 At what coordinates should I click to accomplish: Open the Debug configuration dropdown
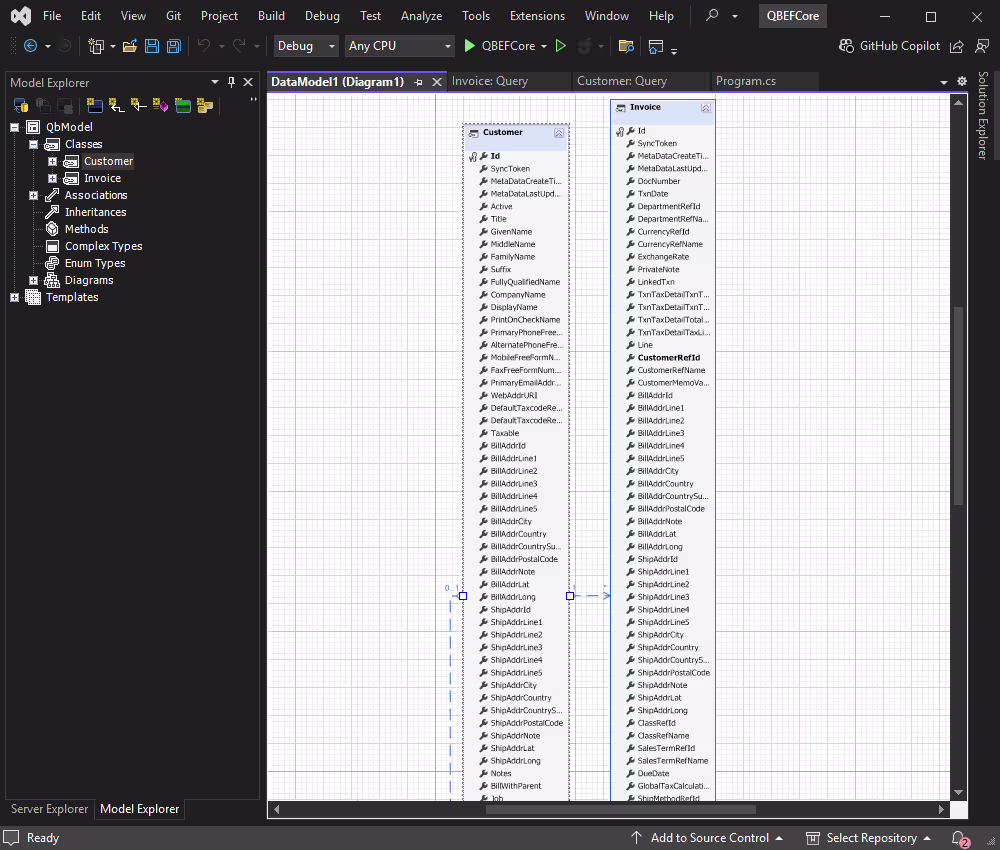tap(306, 46)
